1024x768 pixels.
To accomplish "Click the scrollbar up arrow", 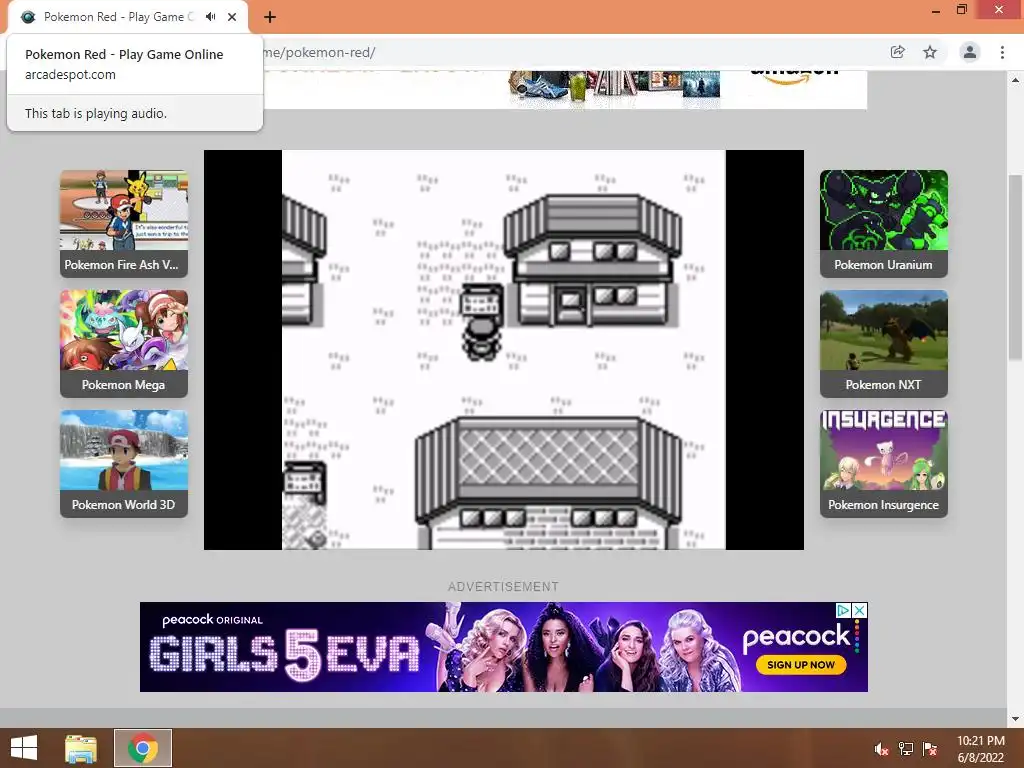I will click(1015, 80).
